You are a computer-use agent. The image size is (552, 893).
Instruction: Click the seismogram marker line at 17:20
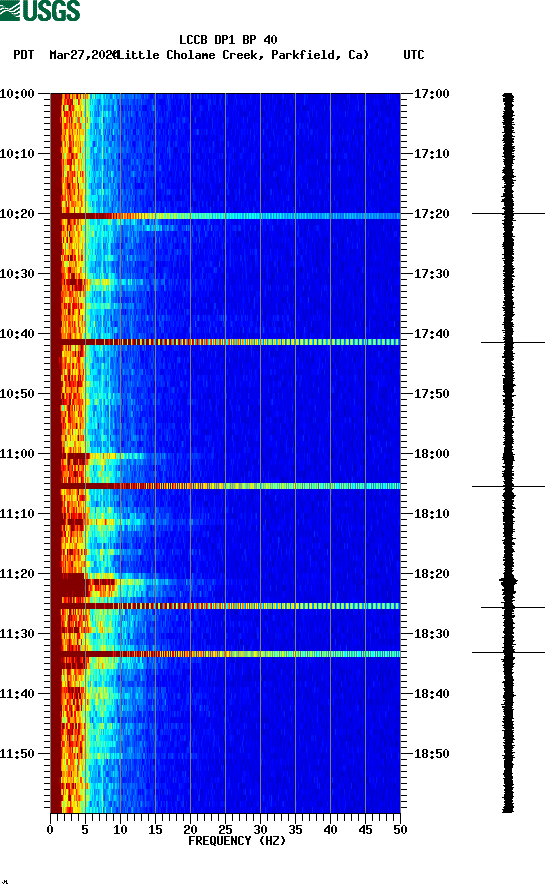click(x=508, y=214)
